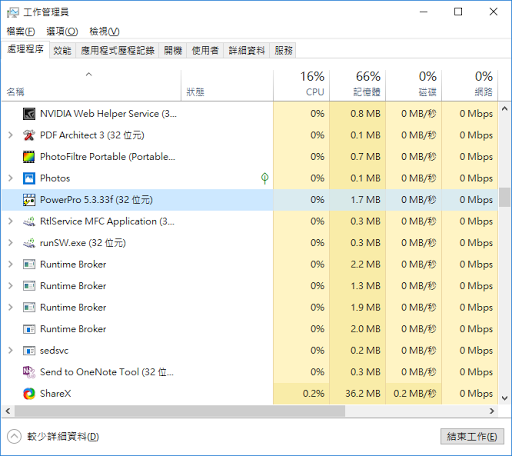This screenshot has width=512, height=456.
Task: Open the 檔案(F) menu
Action: 21,32
